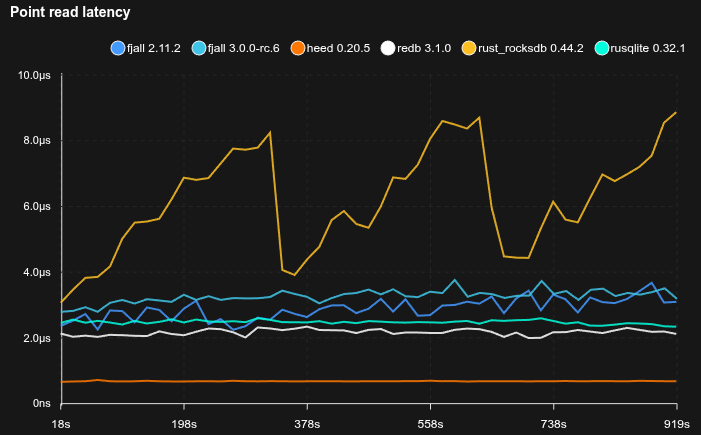Click the 919s label on time axis
The image size is (701, 435).
[x=677, y=423]
